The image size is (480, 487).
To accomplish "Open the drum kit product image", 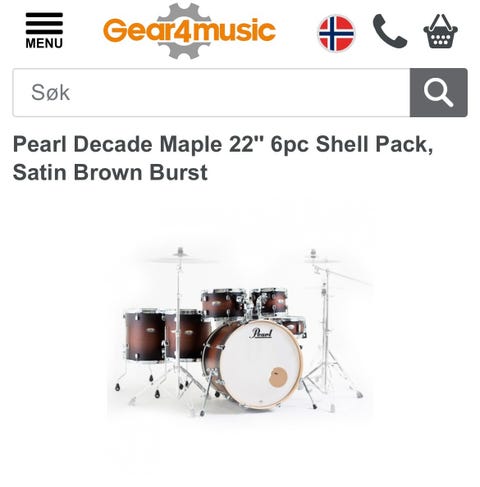I will coord(240,332).
